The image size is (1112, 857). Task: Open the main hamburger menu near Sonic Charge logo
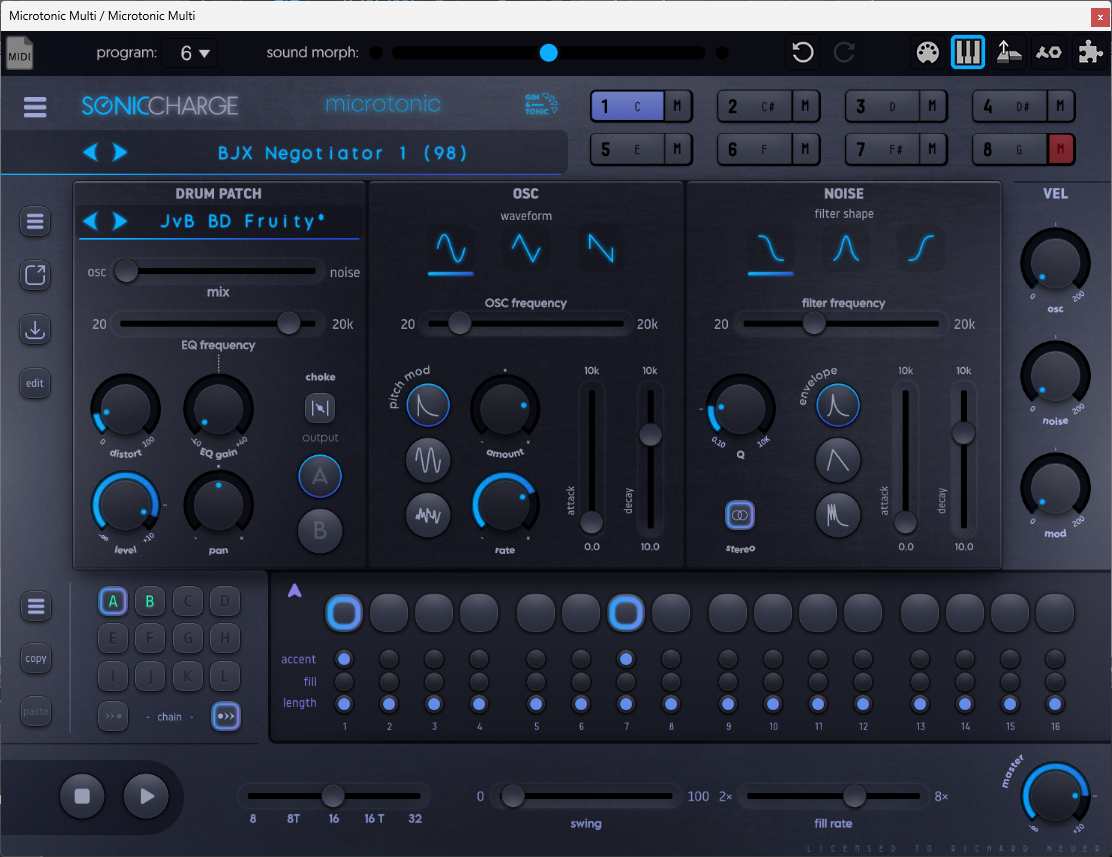[x=35, y=106]
